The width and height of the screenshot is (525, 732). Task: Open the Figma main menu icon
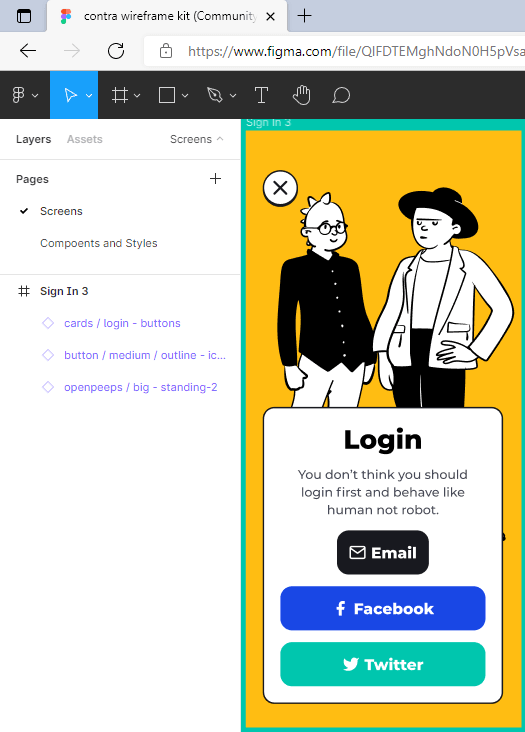18,95
